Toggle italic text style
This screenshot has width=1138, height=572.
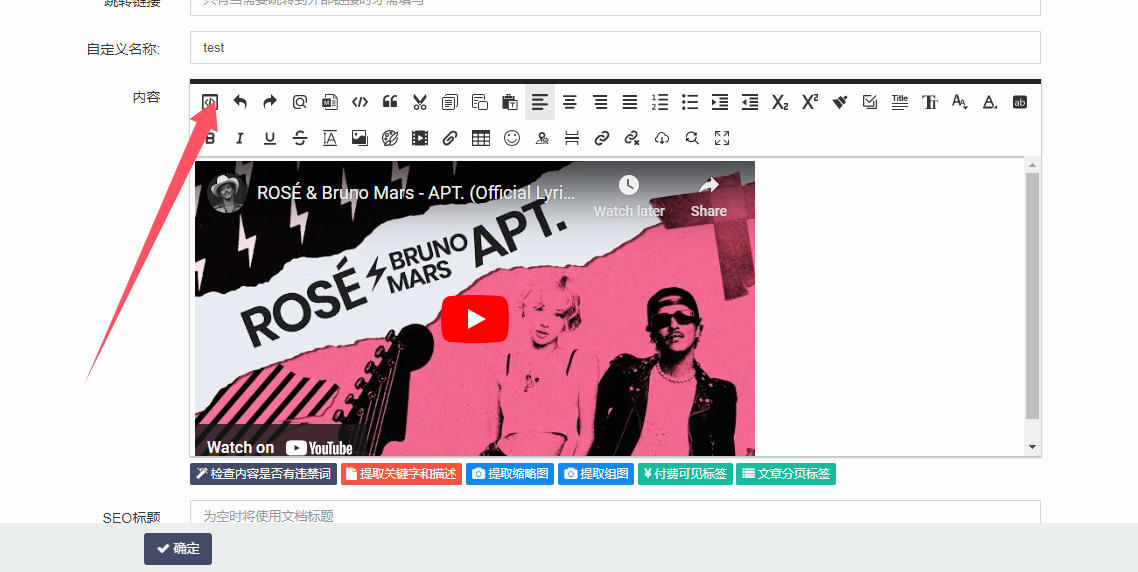click(240, 138)
